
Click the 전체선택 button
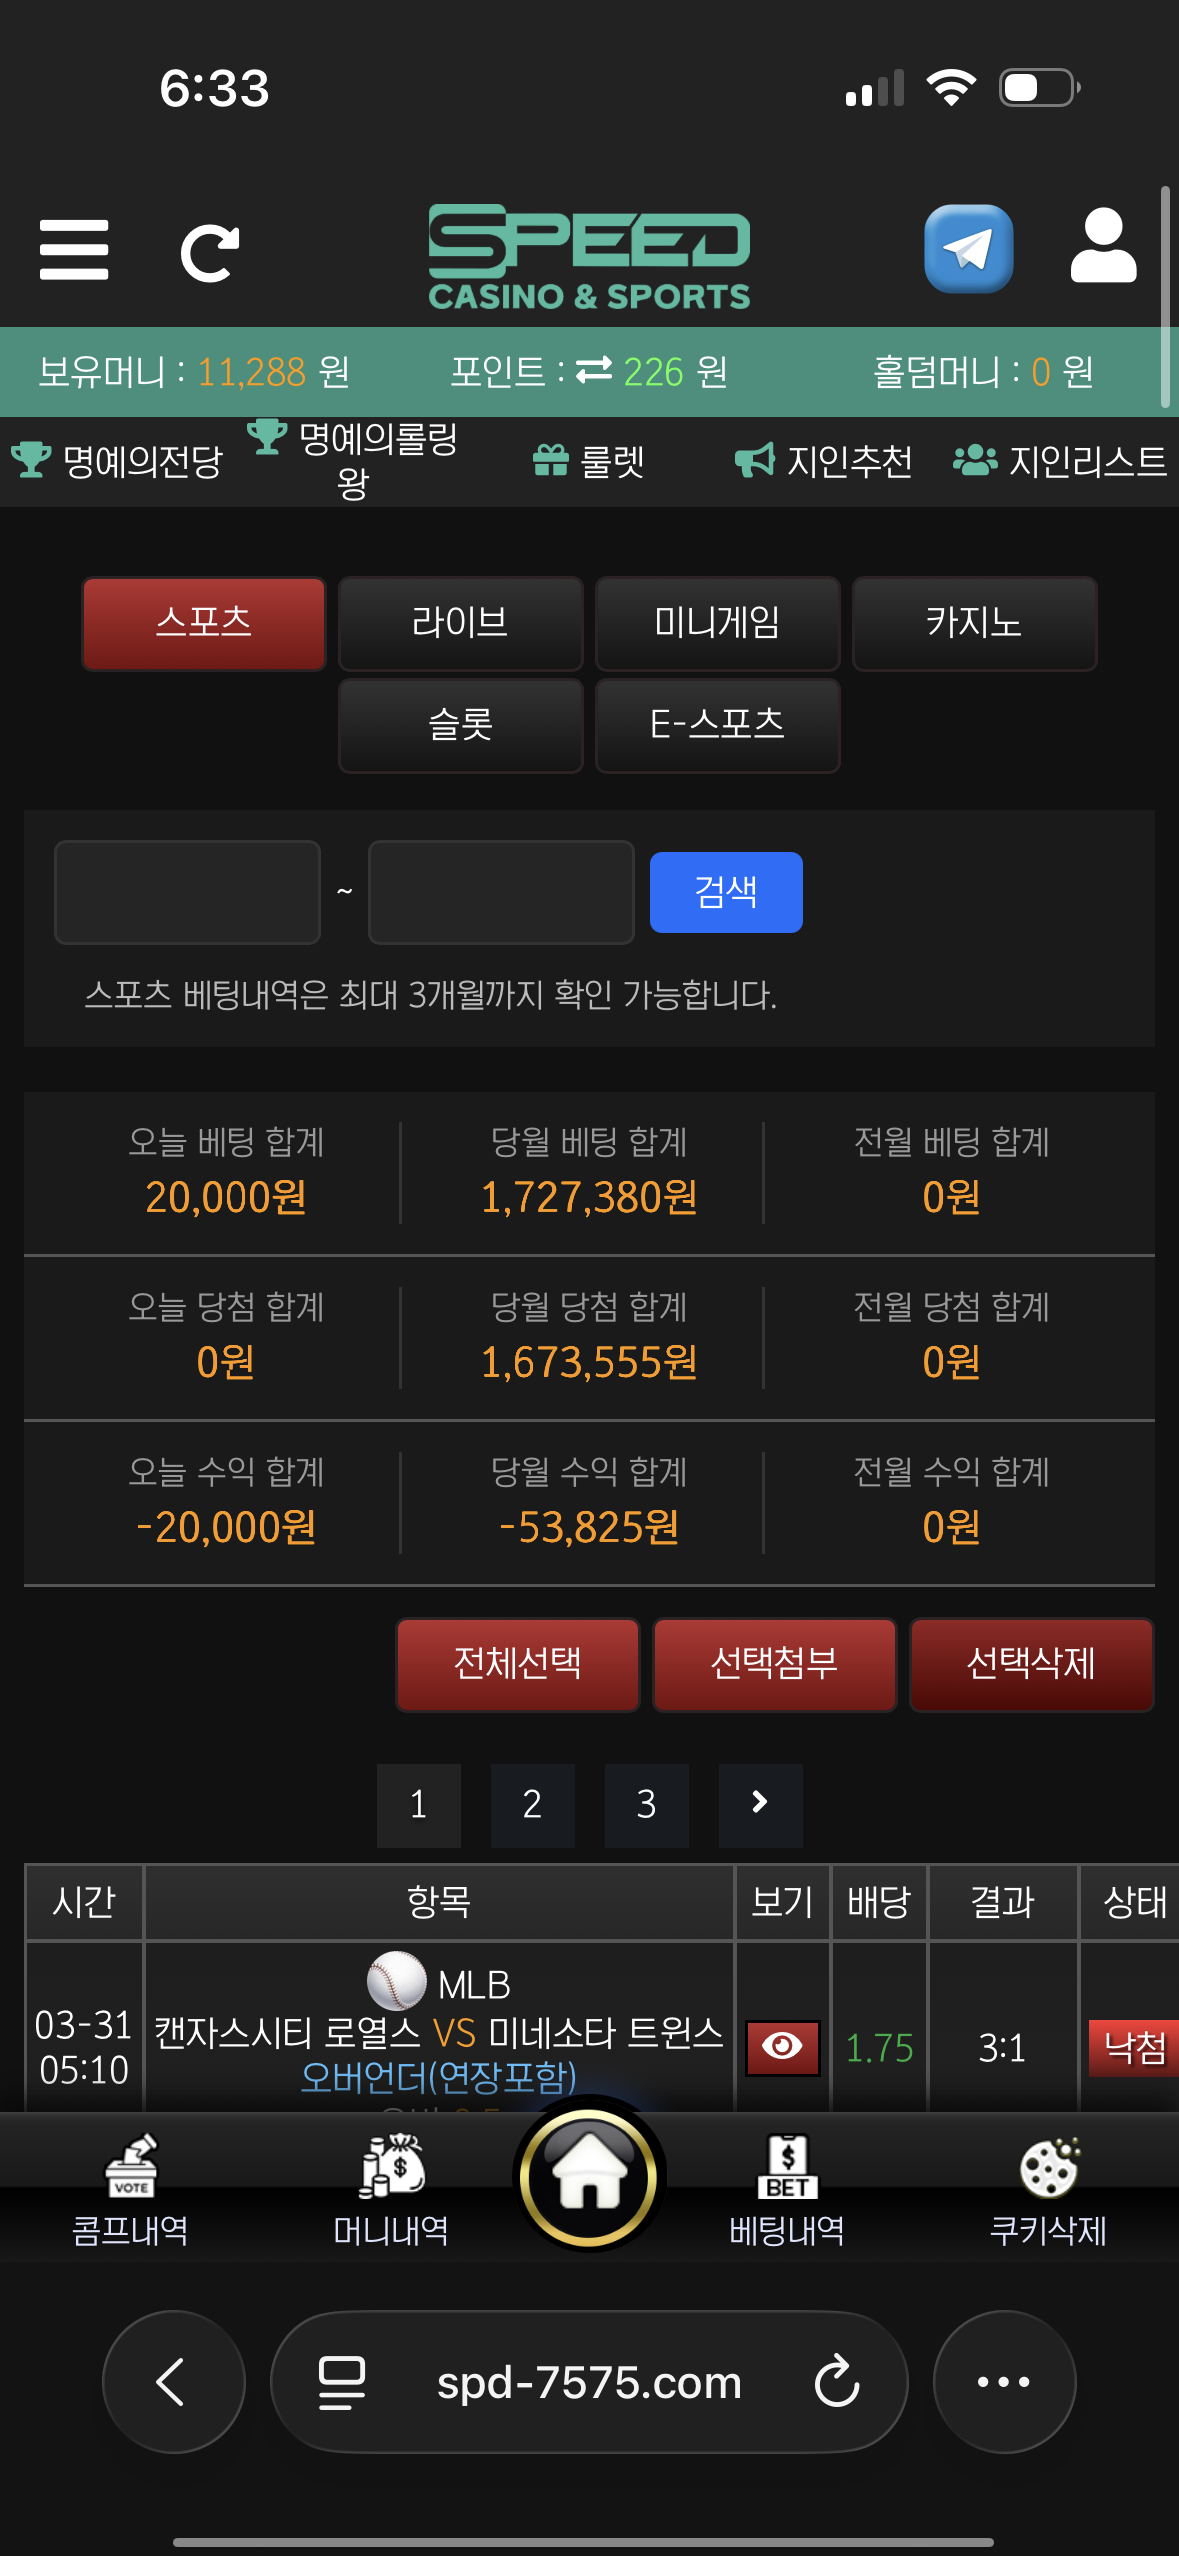click(x=517, y=1664)
